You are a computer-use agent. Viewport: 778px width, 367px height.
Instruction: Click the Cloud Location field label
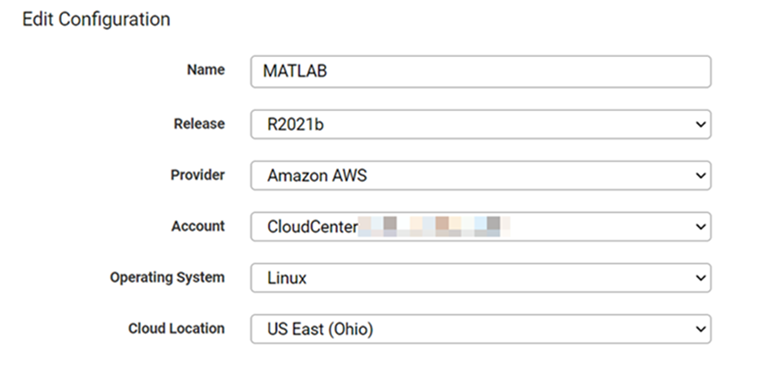pos(176,328)
